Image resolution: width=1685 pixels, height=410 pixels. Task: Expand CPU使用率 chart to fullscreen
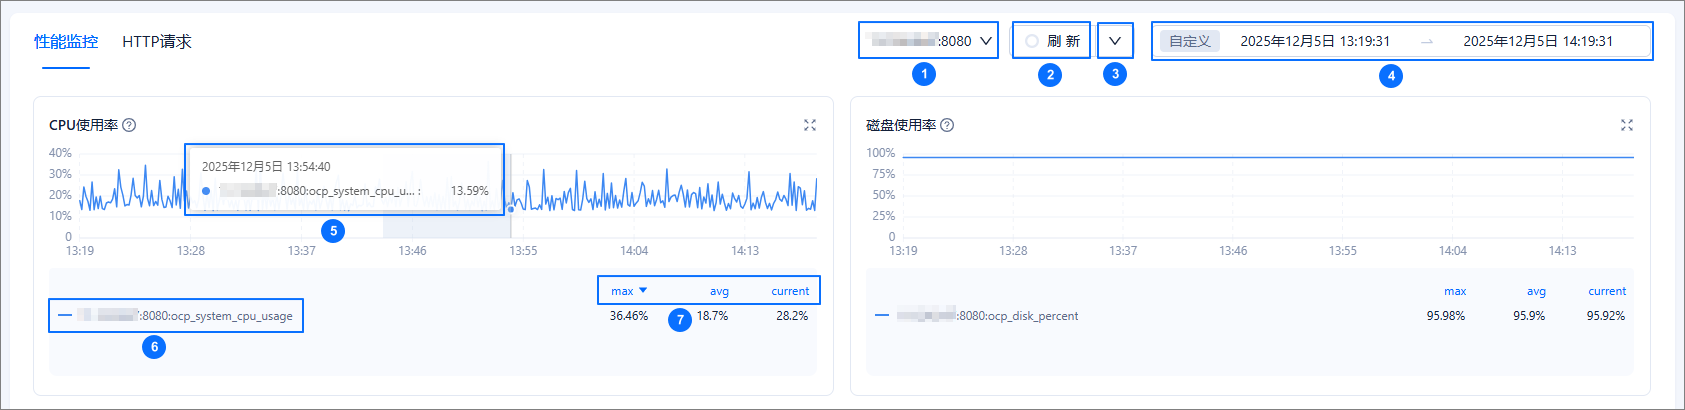pyautogui.click(x=810, y=125)
